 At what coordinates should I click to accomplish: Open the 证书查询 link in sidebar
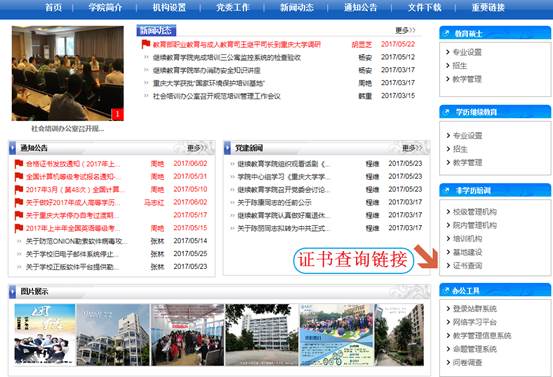click(x=467, y=266)
